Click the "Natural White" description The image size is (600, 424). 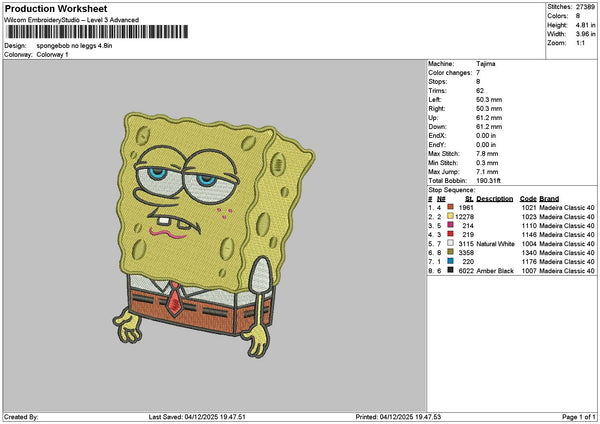point(496,244)
